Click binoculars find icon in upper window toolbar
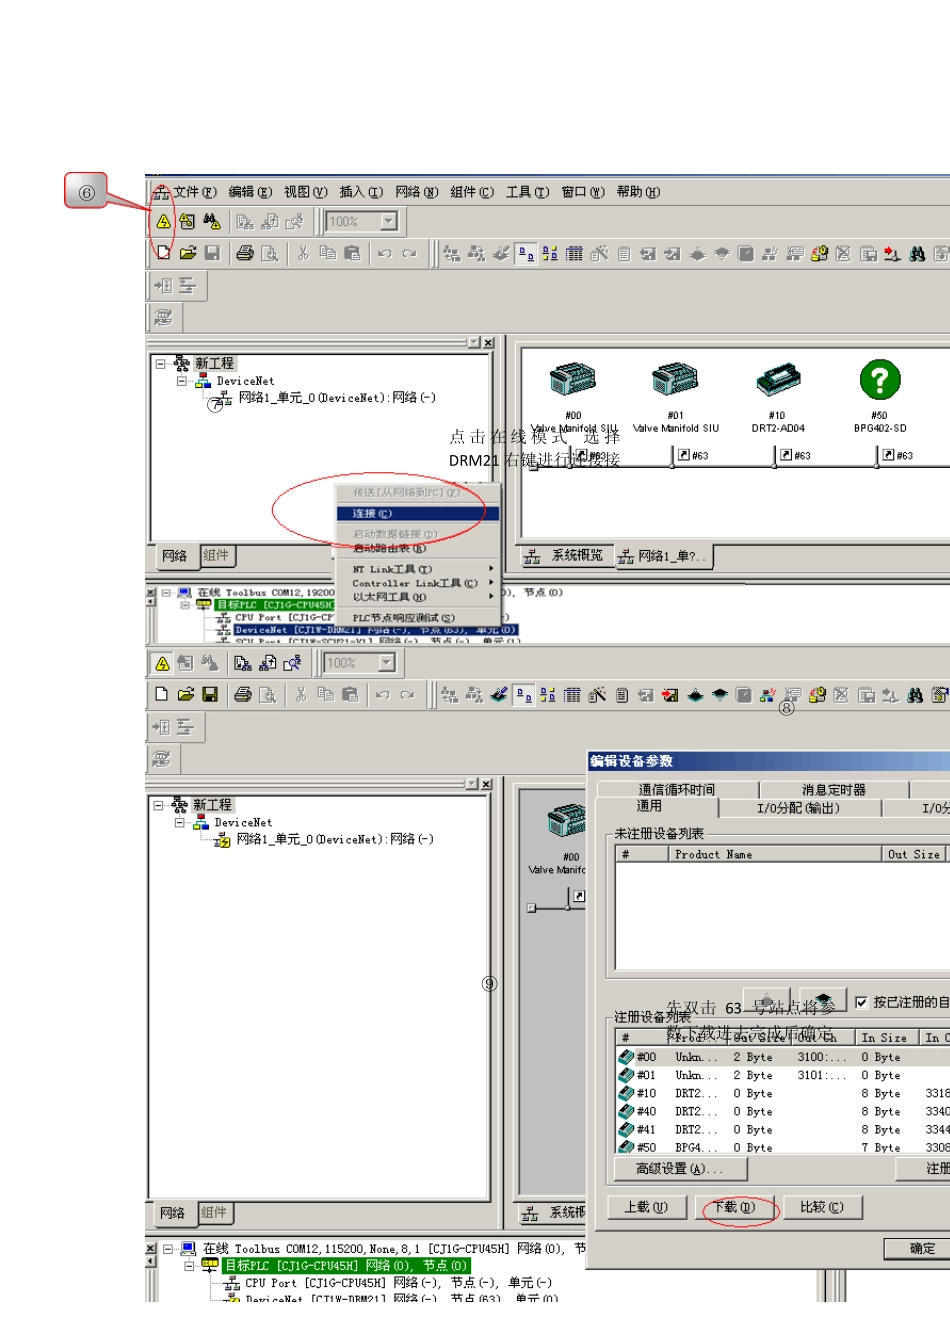950x1344 pixels. tap(917, 253)
